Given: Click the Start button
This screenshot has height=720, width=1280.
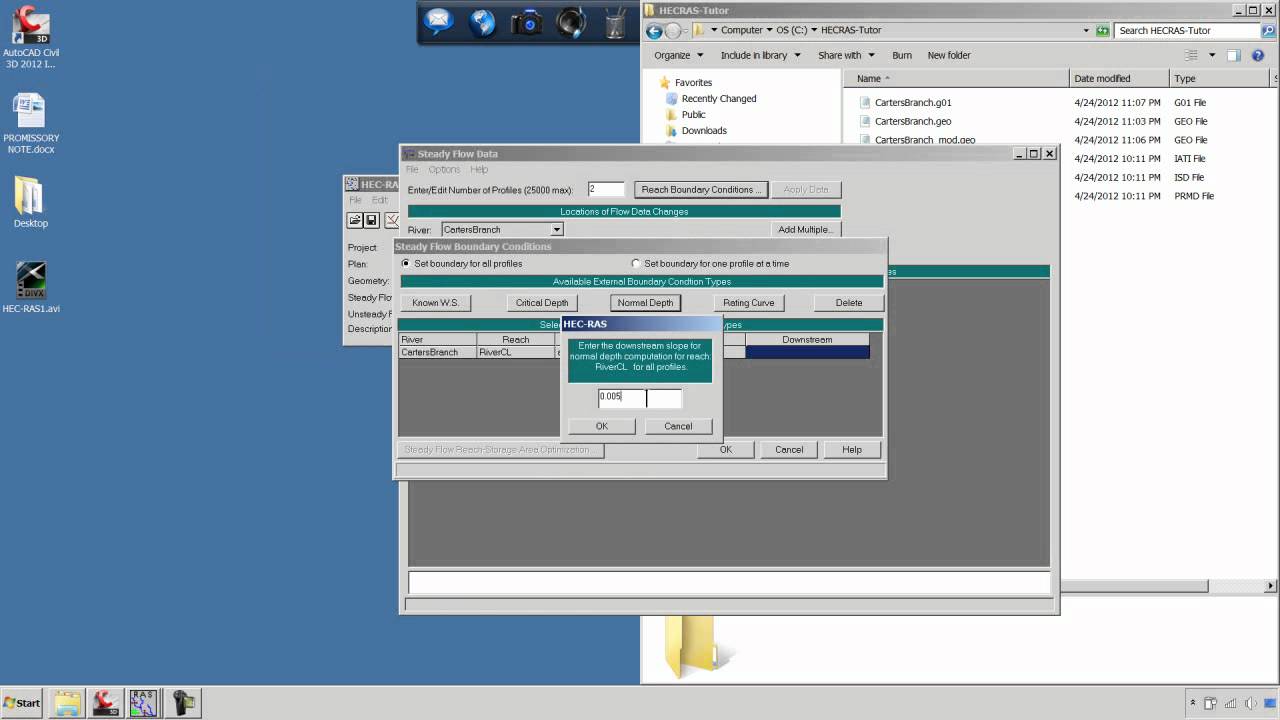Looking at the screenshot, I should (22, 703).
